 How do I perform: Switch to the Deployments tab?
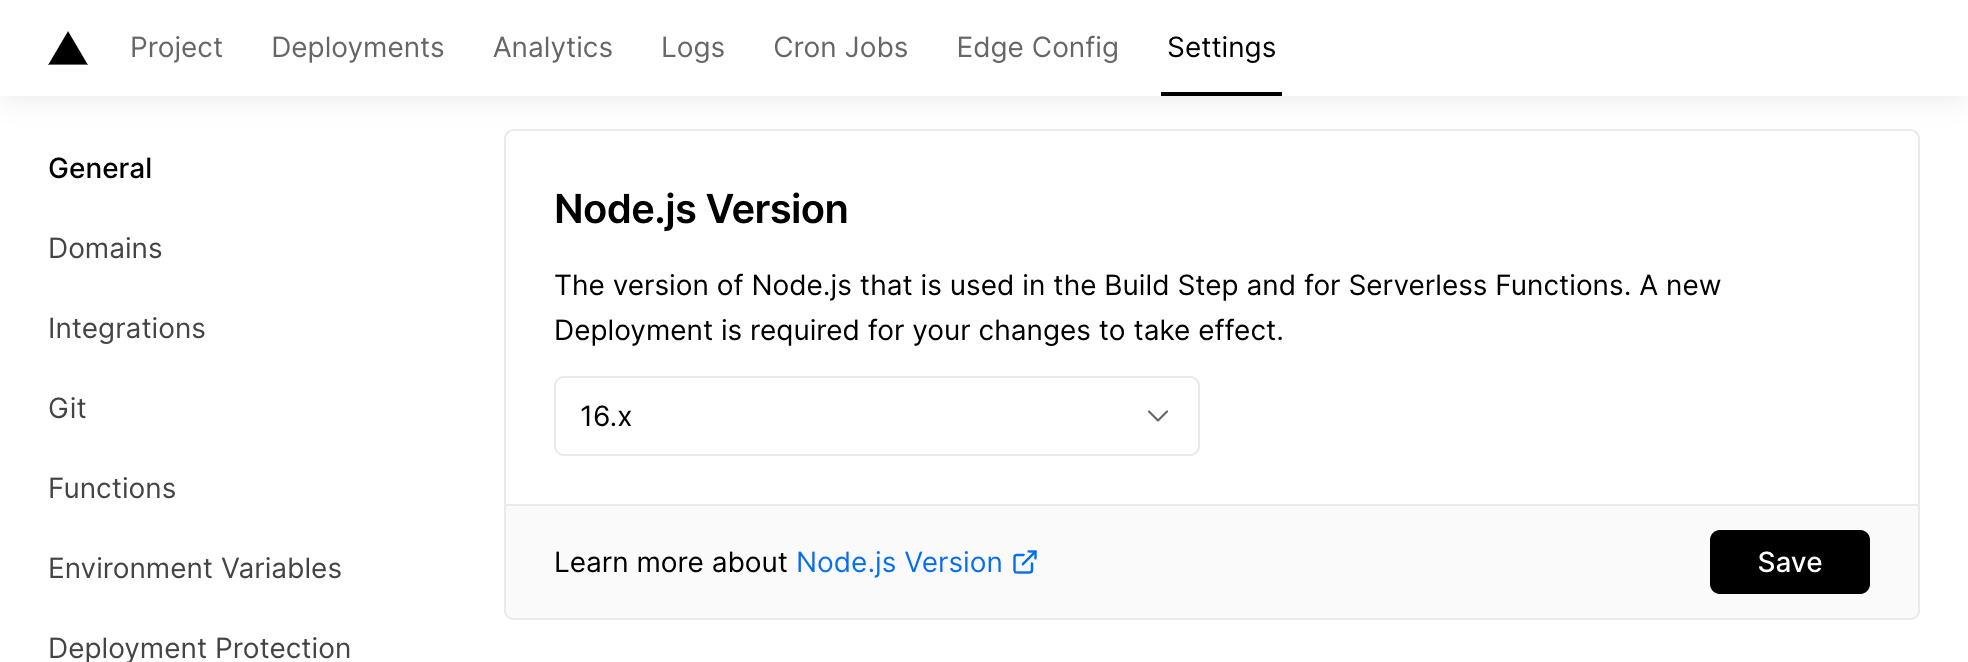click(x=357, y=47)
